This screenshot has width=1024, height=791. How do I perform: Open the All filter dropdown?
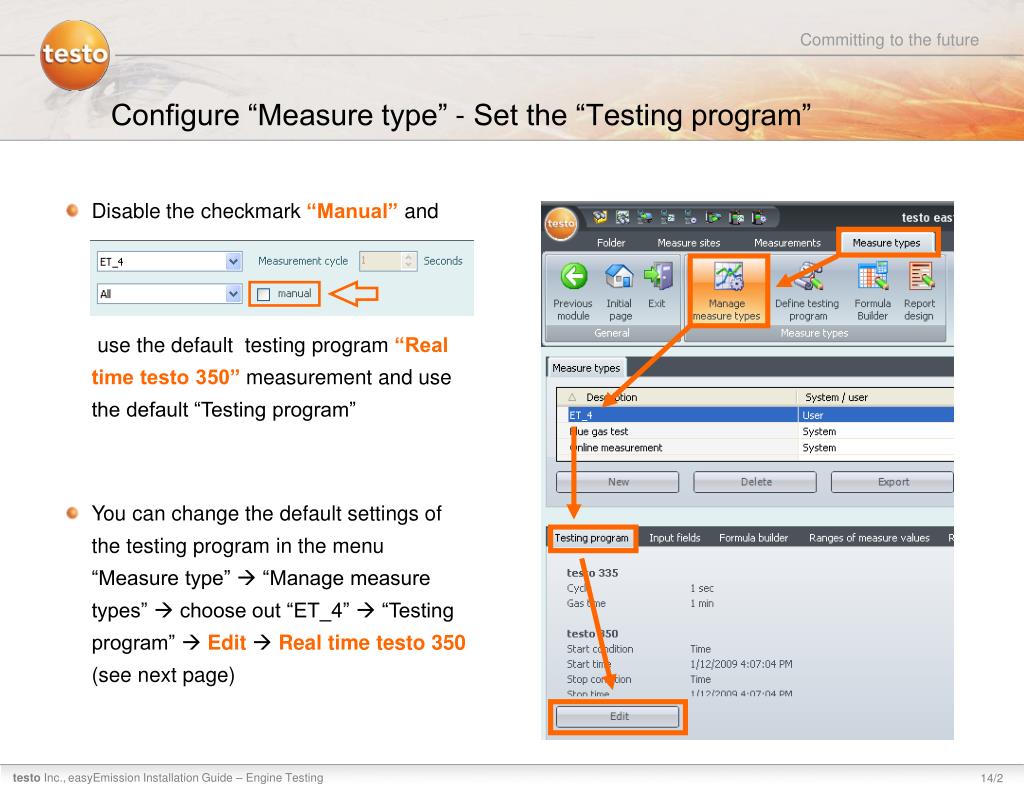[x=233, y=294]
